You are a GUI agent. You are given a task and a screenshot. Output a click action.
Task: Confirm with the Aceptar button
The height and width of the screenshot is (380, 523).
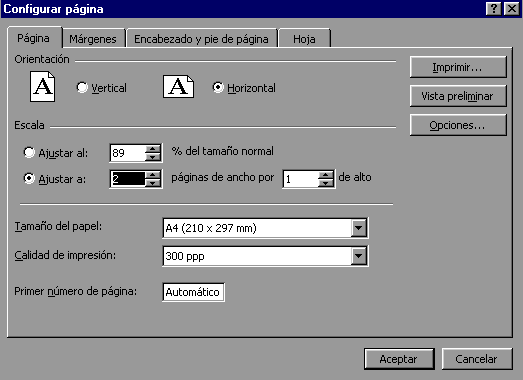pyautogui.click(x=399, y=359)
